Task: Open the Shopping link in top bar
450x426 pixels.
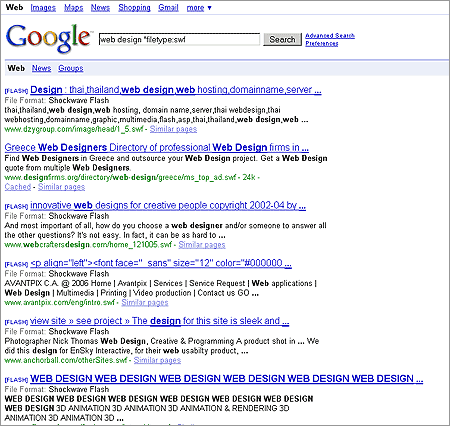Action: [134, 7]
